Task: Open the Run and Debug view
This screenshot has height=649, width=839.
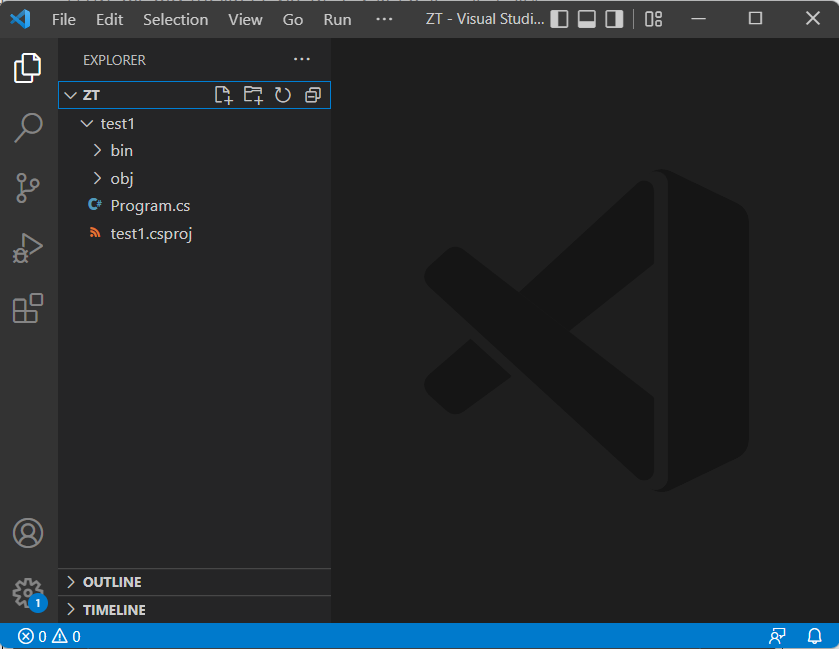Action: click(x=28, y=248)
